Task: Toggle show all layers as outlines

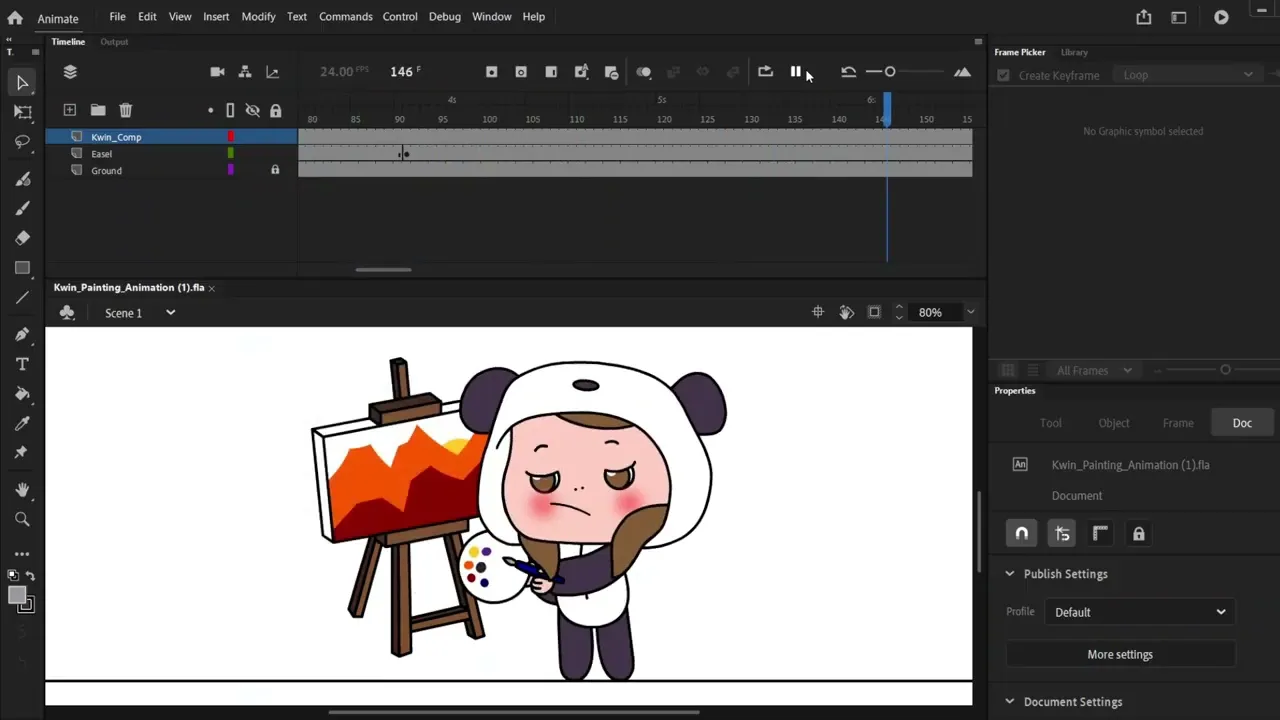Action: [230, 110]
